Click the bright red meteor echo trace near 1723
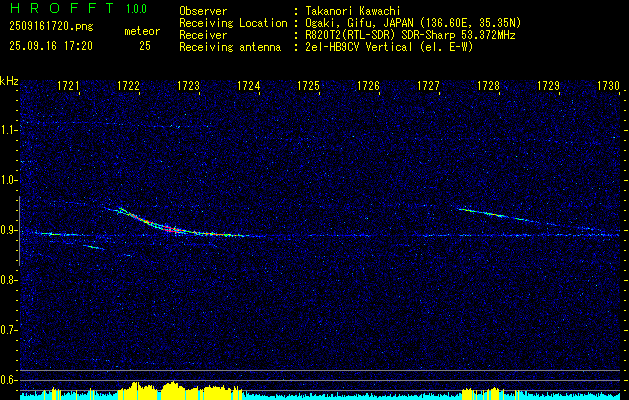The image size is (629, 400). (x=170, y=229)
